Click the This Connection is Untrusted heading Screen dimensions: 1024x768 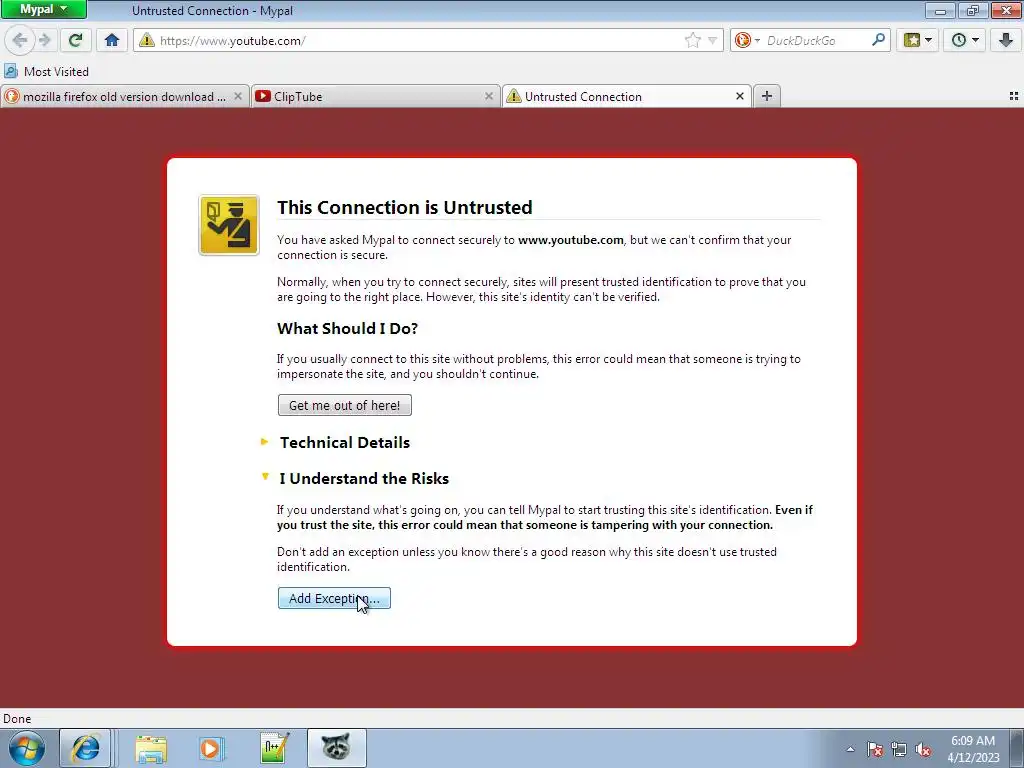405,207
